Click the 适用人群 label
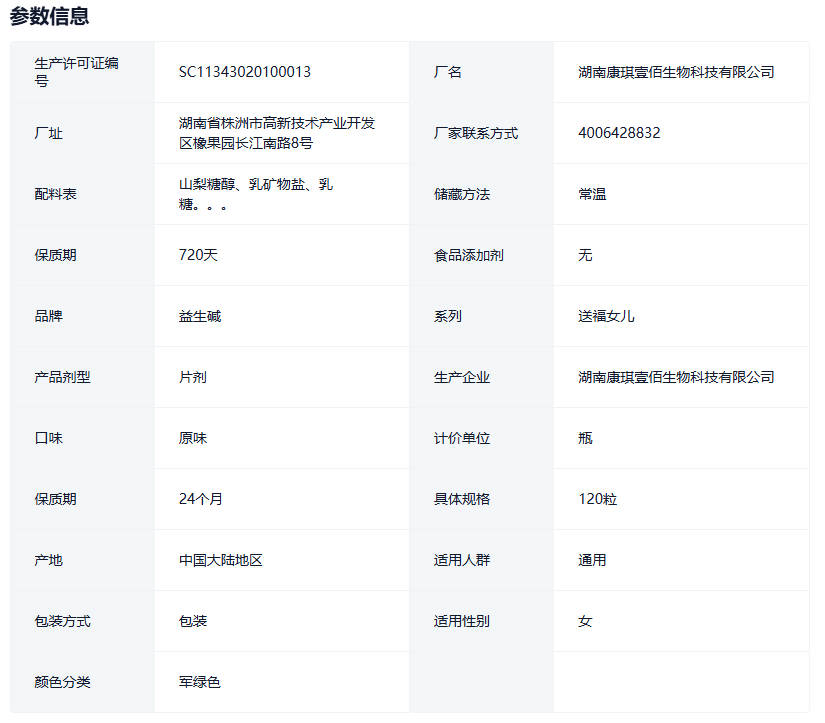The image size is (825, 723). click(x=461, y=560)
